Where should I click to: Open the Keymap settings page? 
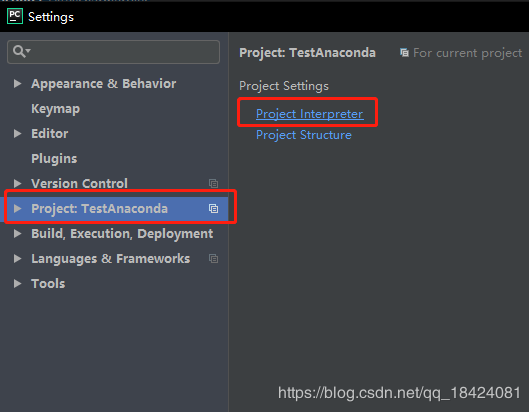tap(56, 109)
